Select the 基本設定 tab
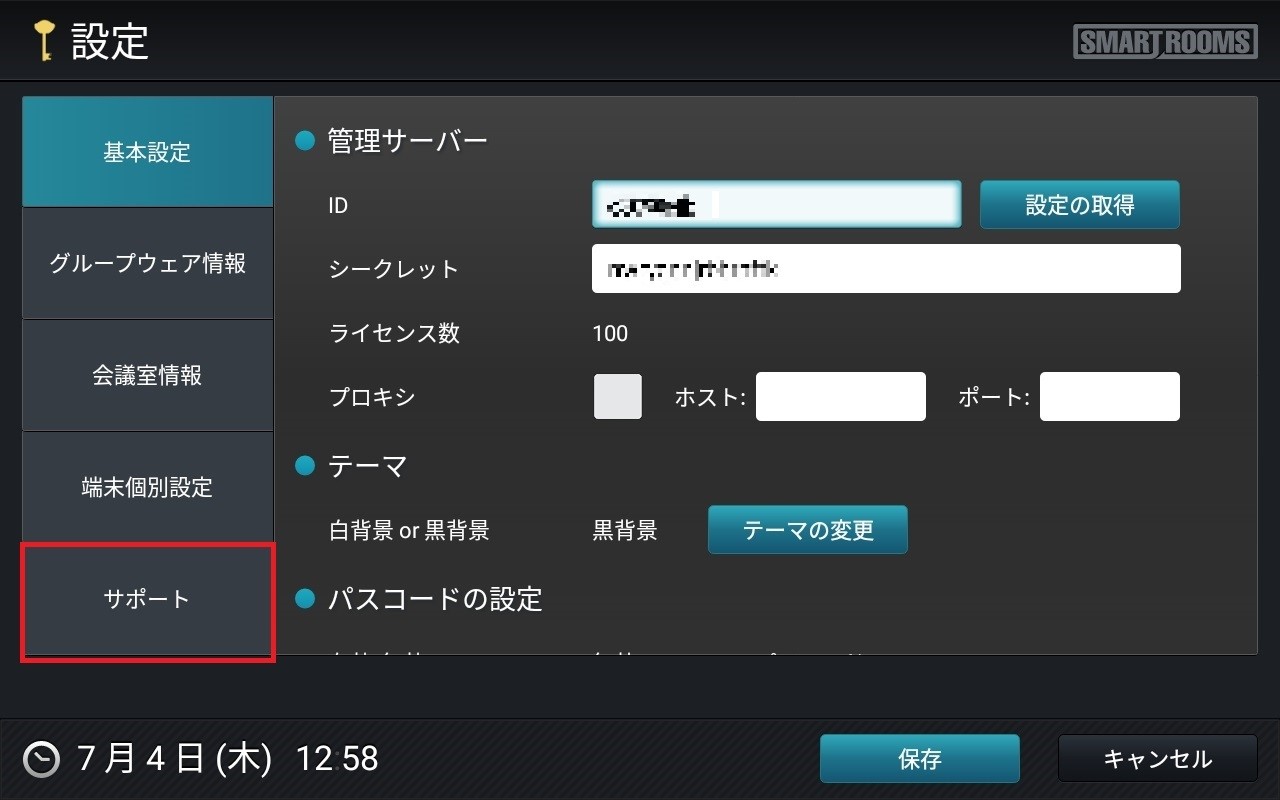This screenshot has height=800, width=1280. pos(147,152)
